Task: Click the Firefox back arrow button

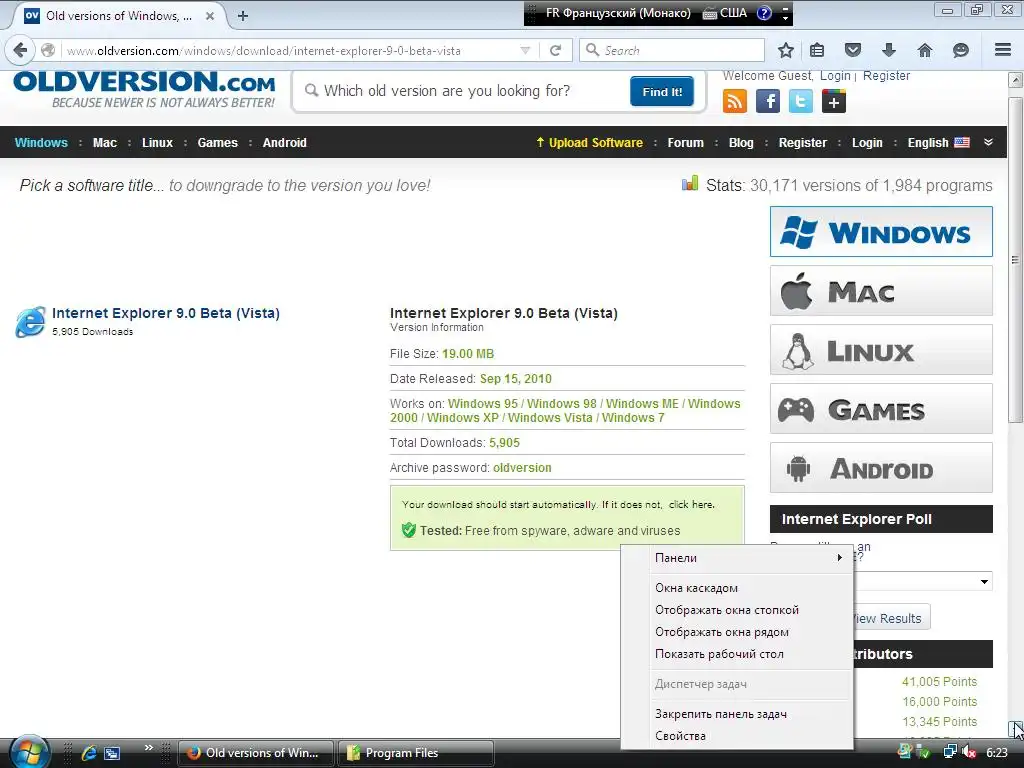Action: click(20, 50)
